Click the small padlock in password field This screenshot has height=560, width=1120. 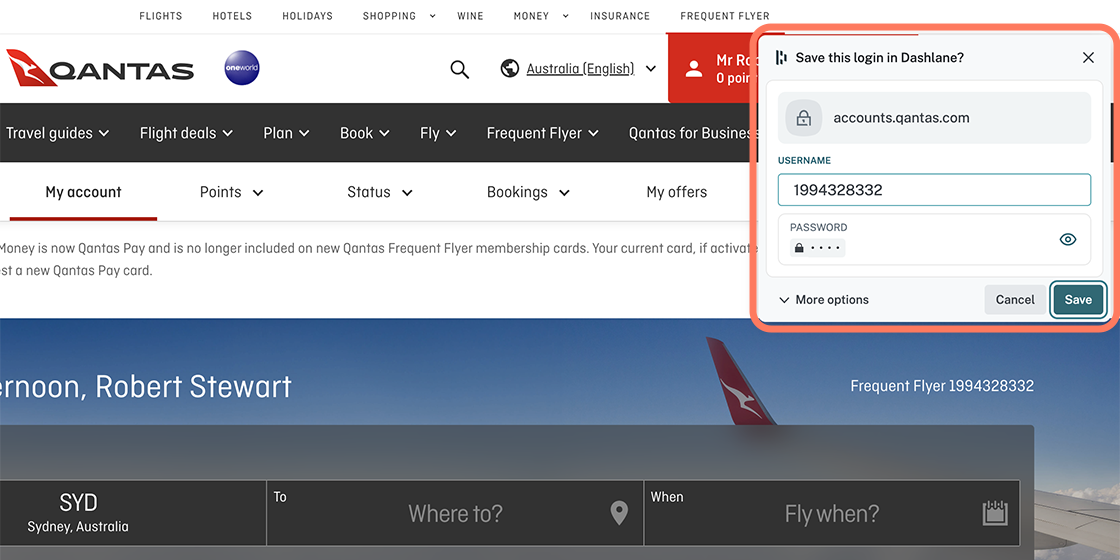coord(799,248)
